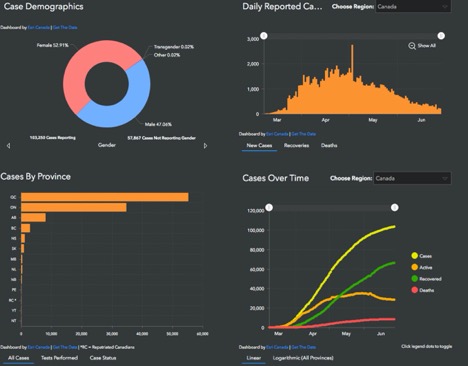Select the All Cases tab
This screenshot has width=468, height=366.
coord(18,358)
